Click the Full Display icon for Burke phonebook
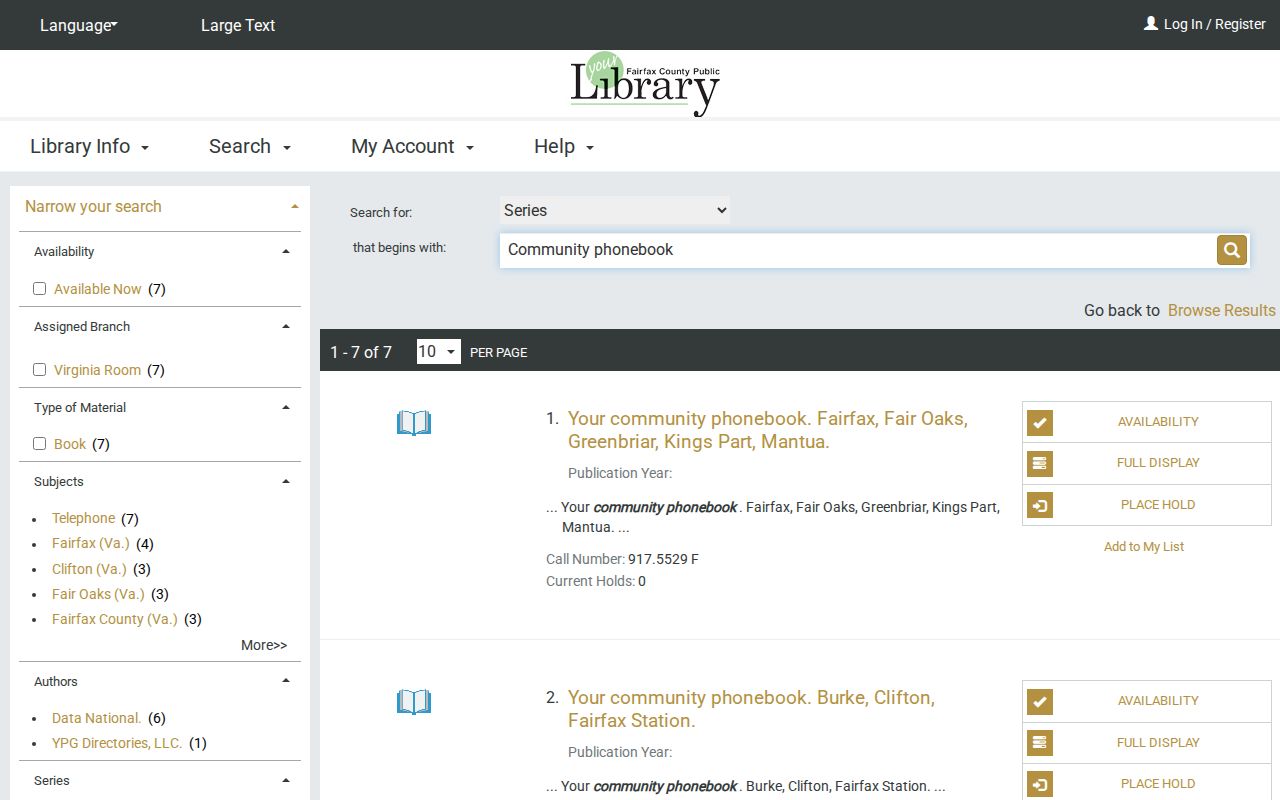1280x800 pixels. point(1040,742)
